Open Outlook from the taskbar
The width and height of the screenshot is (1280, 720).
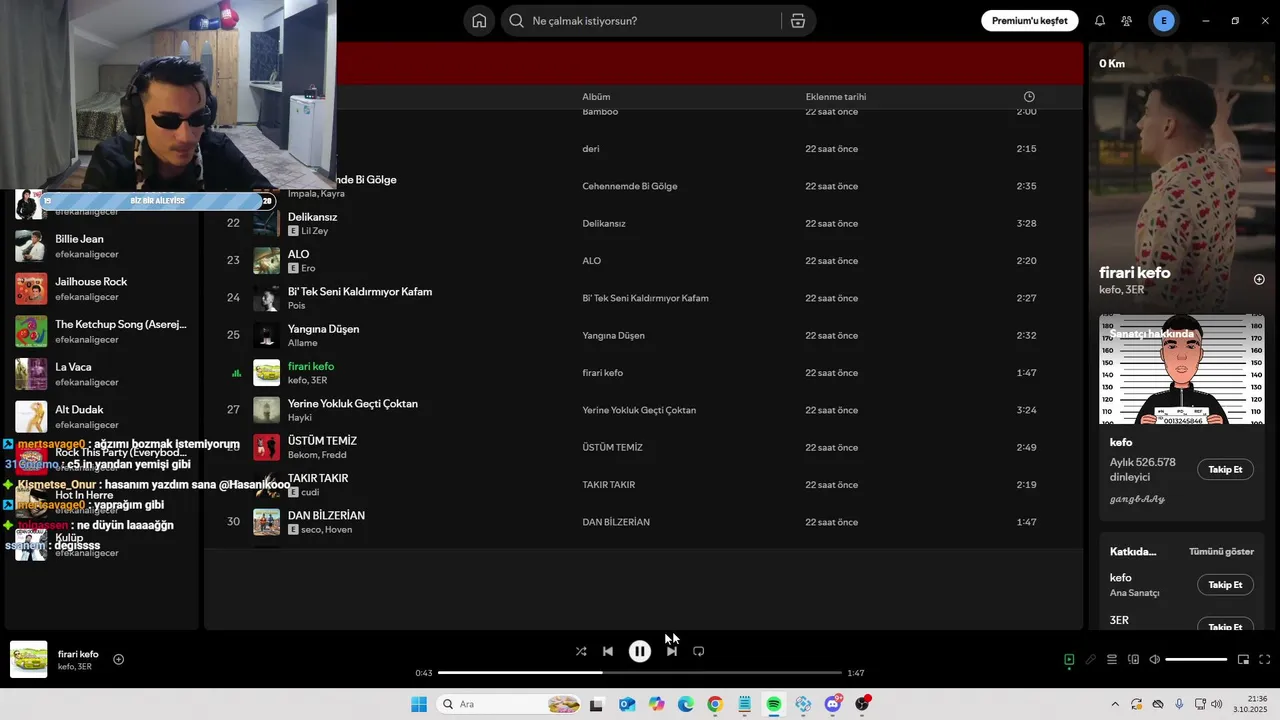click(x=627, y=704)
